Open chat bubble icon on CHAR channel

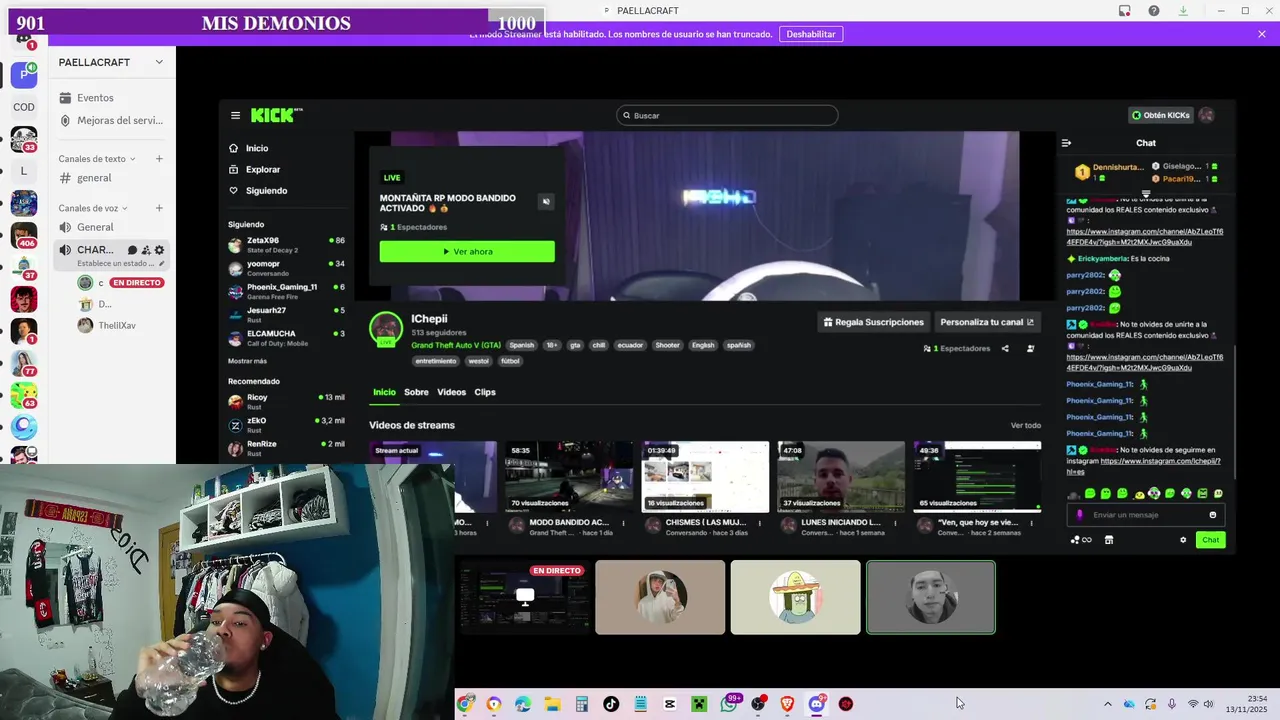132,250
